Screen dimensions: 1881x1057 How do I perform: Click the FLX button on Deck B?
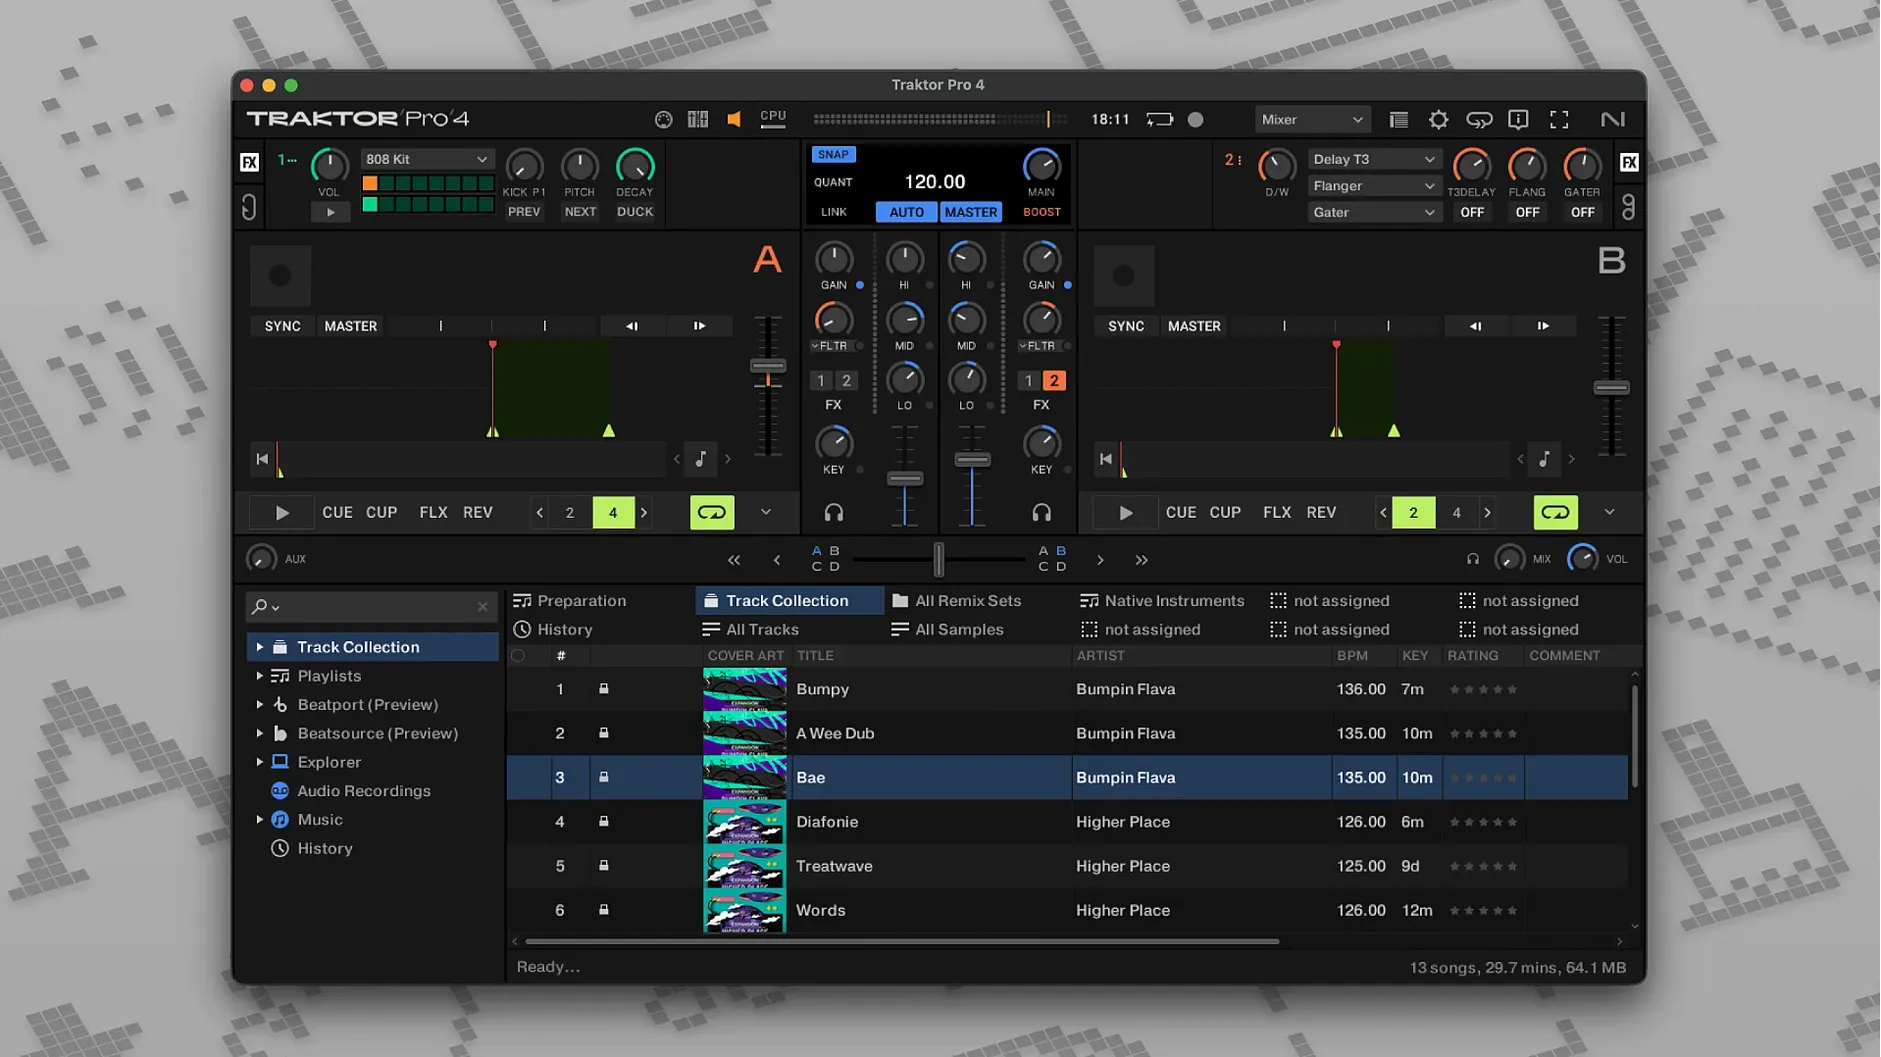pos(1277,513)
